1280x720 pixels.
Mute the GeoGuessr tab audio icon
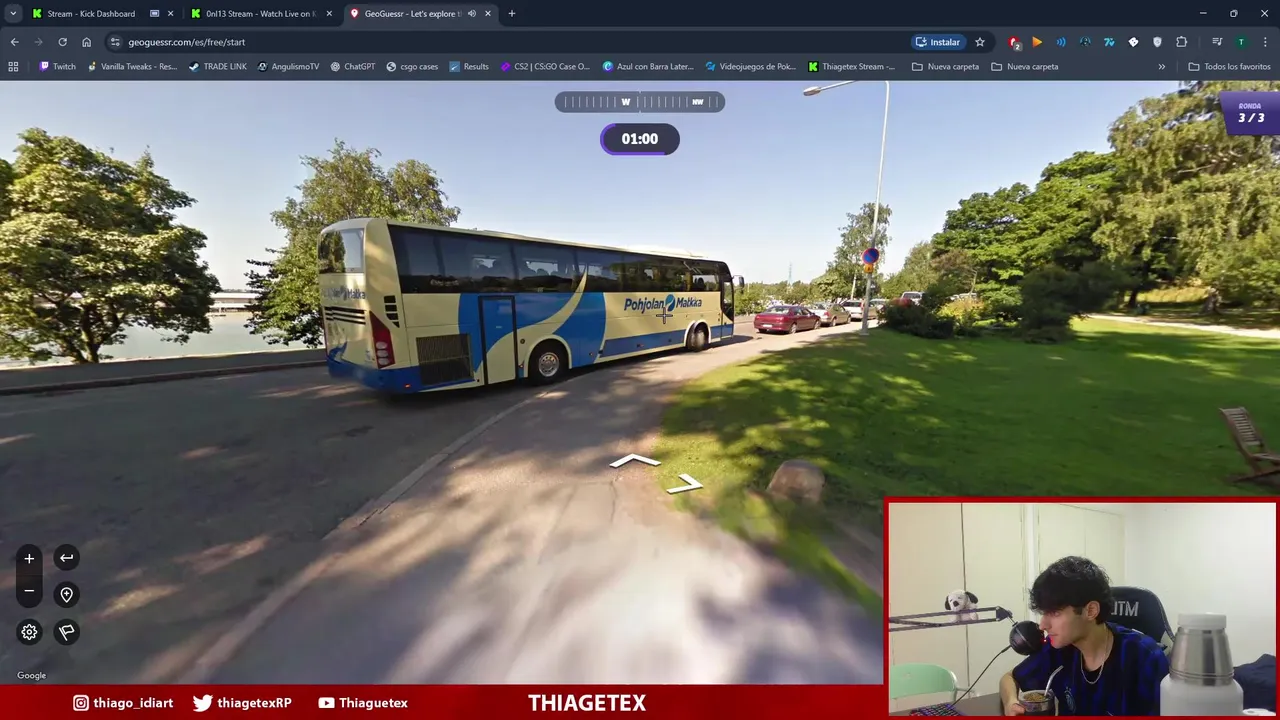(472, 14)
